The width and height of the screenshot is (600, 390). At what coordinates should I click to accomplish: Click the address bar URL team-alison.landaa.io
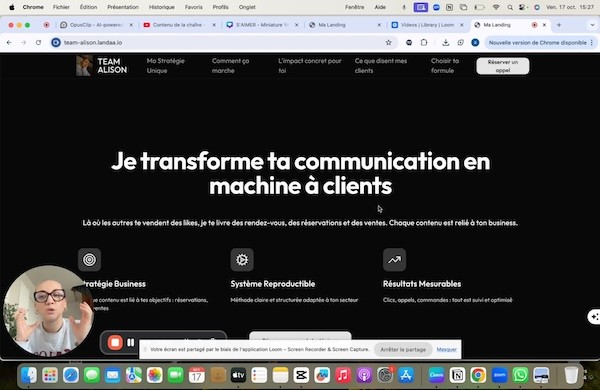point(93,42)
